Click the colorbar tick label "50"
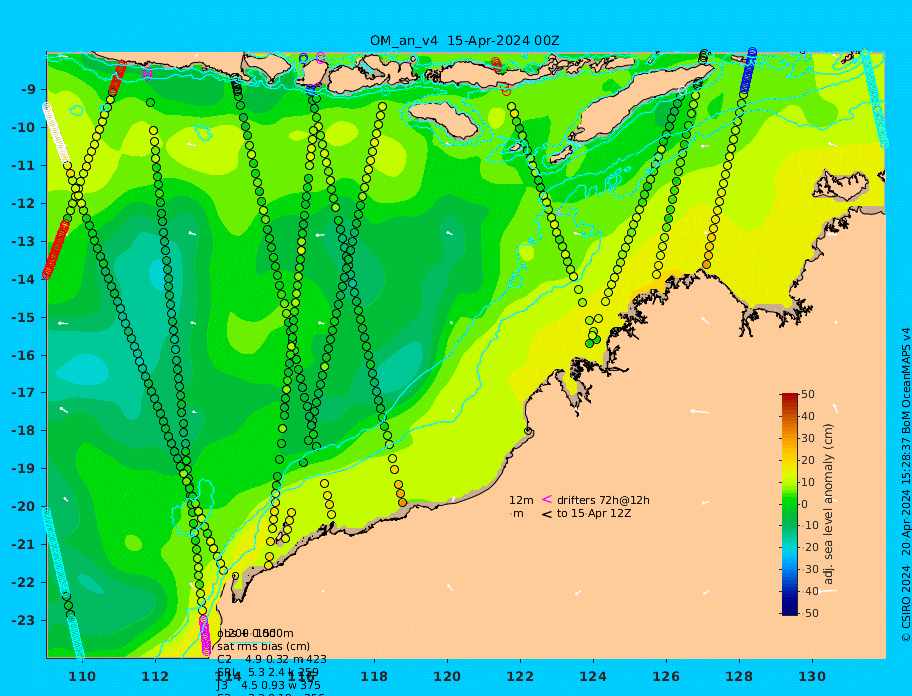This screenshot has width=912, height=696. click(x=808, y=394)
